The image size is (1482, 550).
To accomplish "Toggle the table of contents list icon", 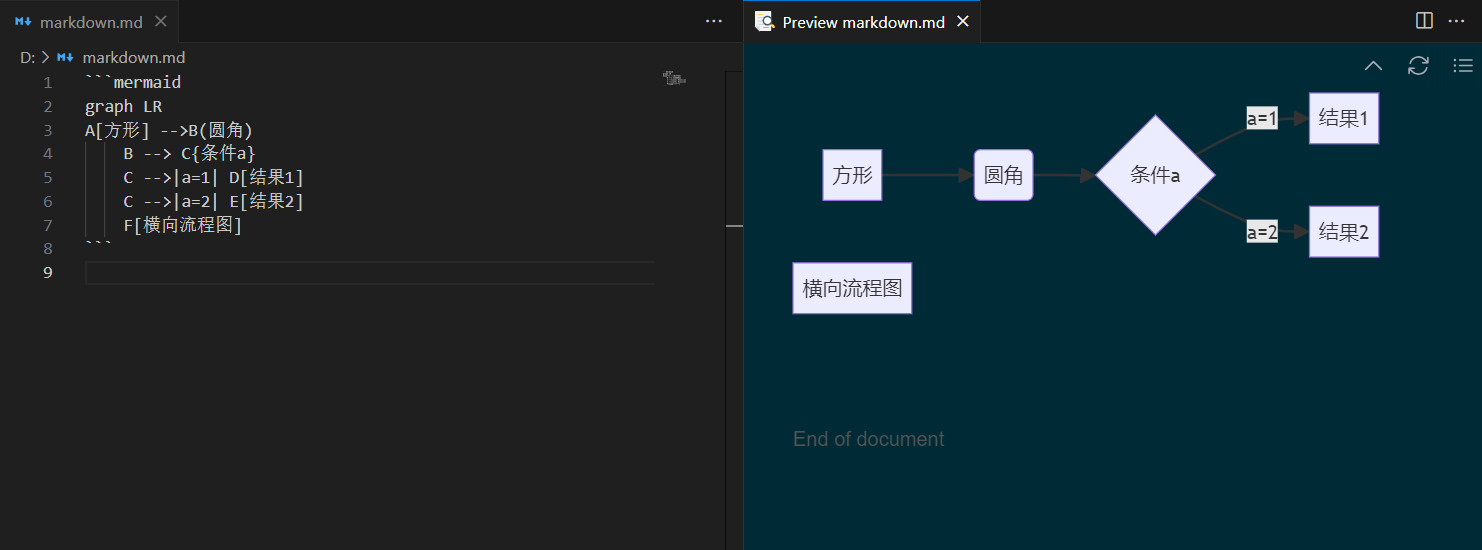I will 1462,66.
